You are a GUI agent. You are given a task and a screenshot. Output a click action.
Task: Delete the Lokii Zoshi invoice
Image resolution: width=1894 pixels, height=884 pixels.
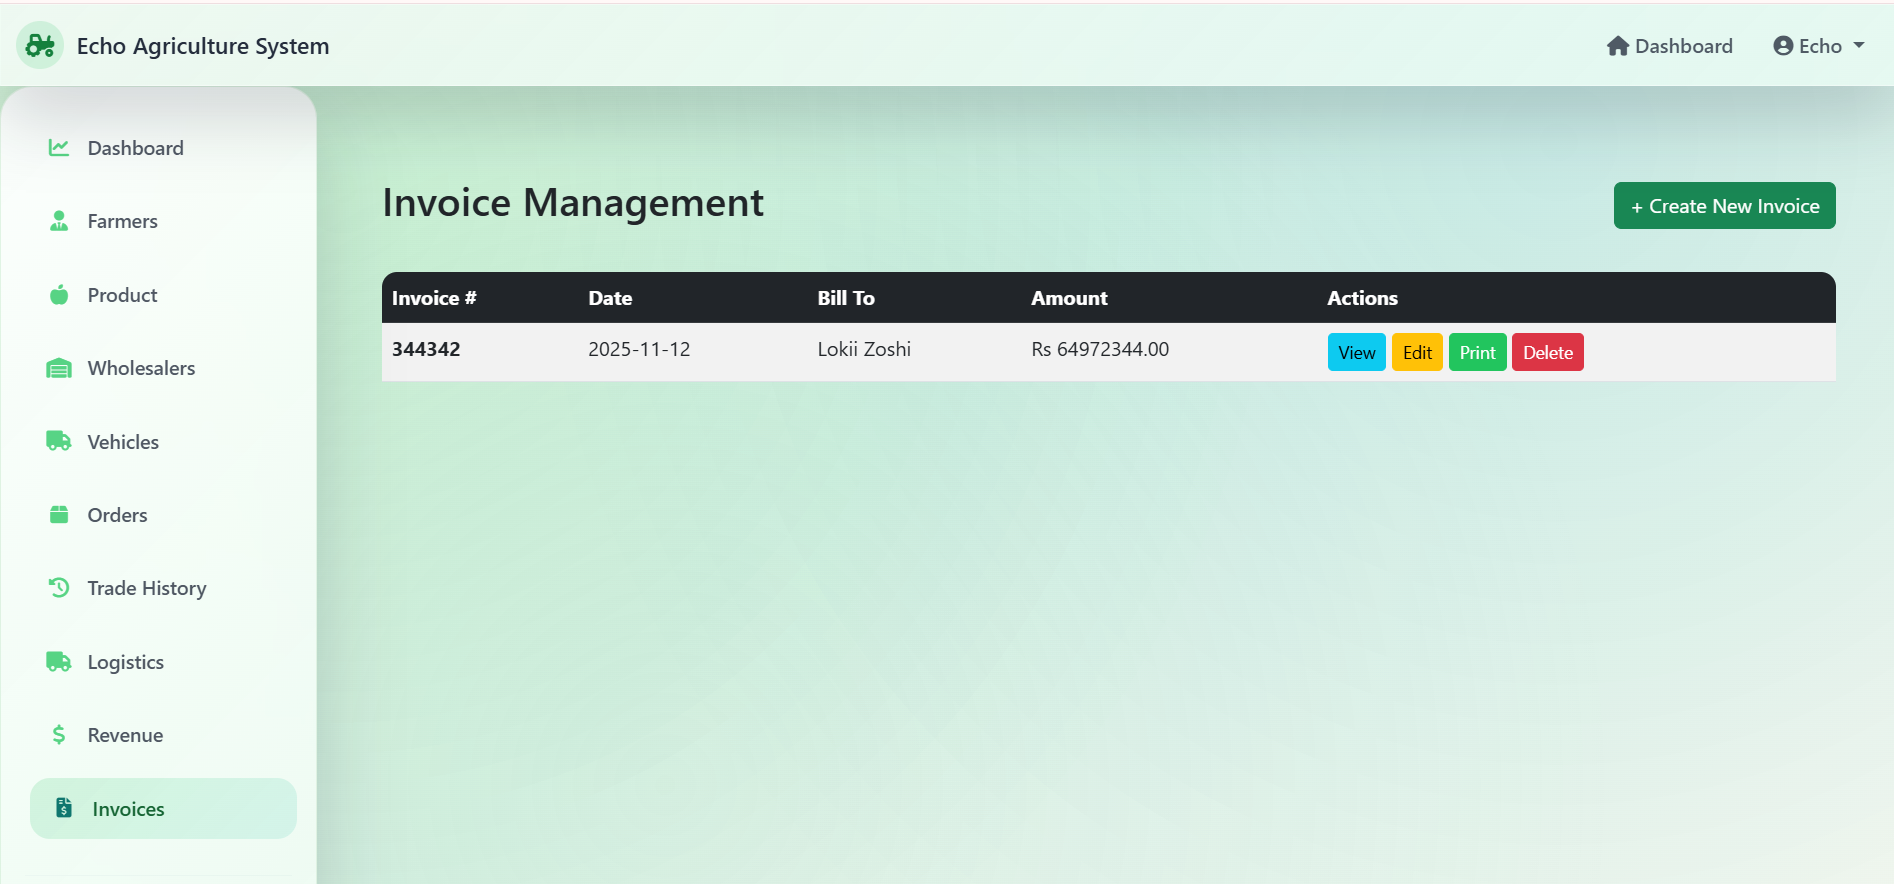pos(1547,352)
